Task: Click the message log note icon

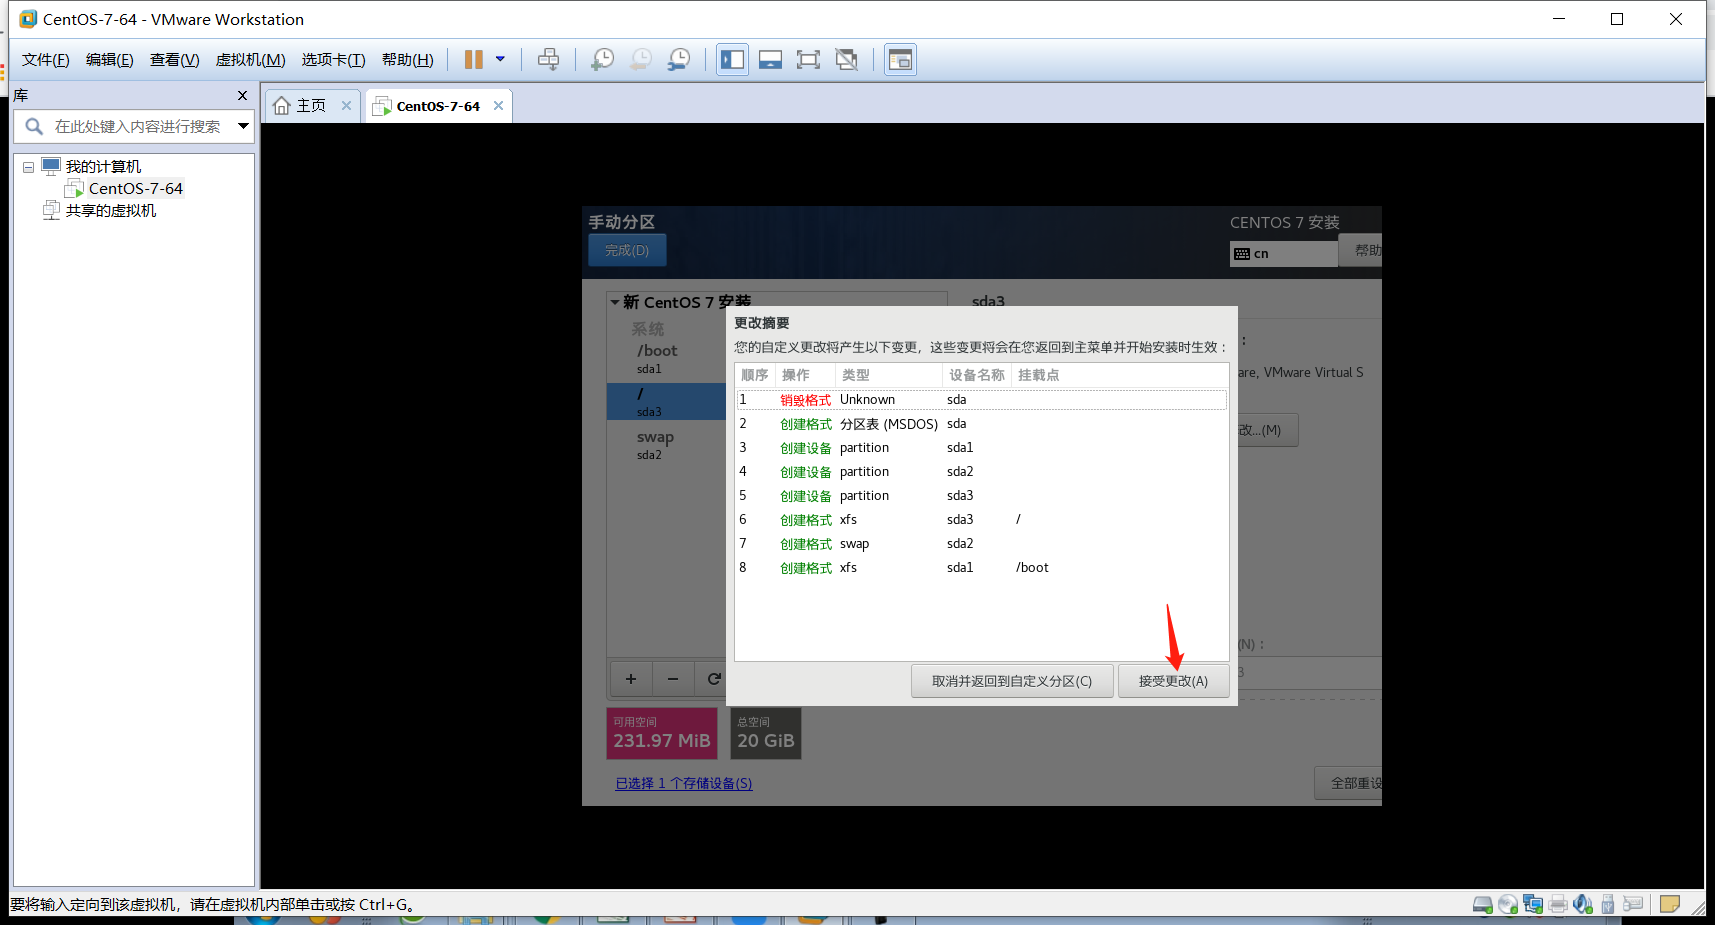Action: point(1669,904)
